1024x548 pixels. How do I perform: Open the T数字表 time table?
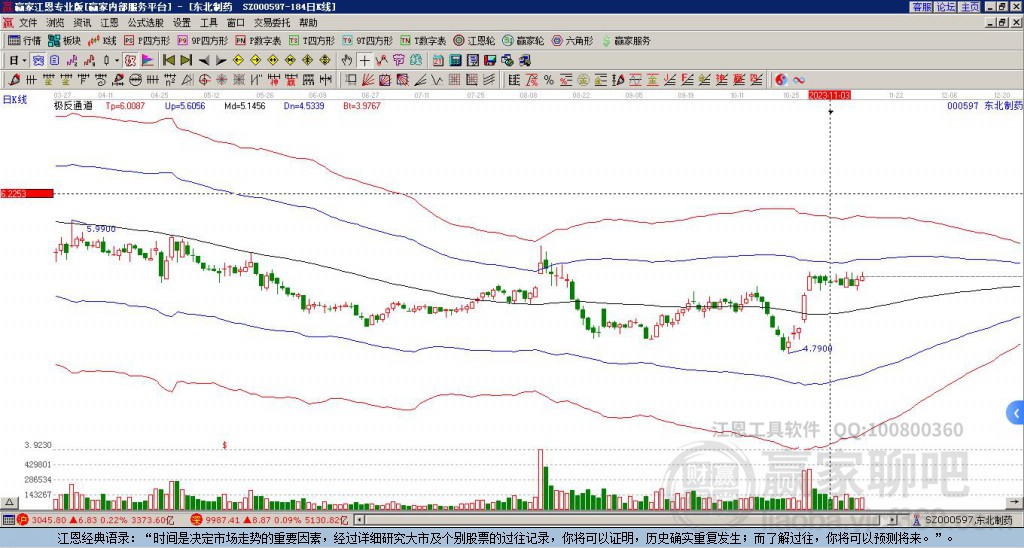point(423,40)
